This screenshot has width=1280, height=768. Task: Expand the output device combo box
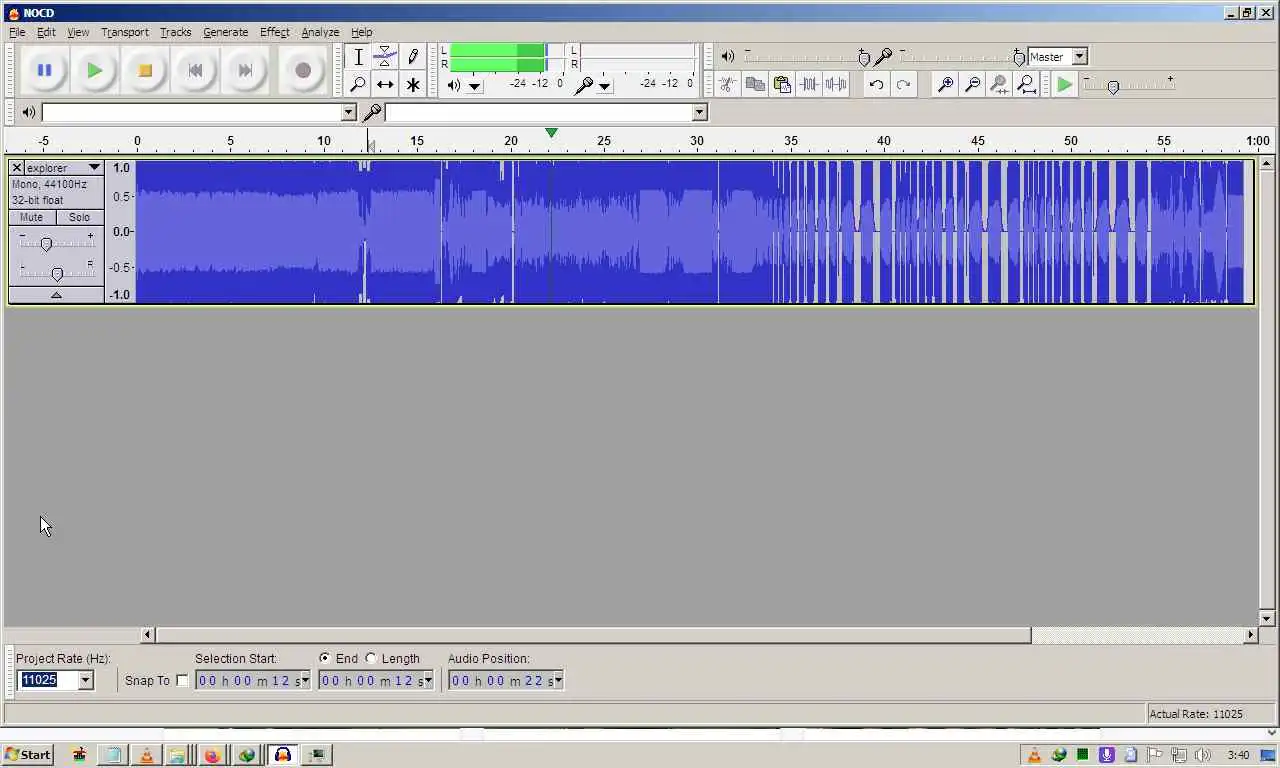tap(348, 113)
